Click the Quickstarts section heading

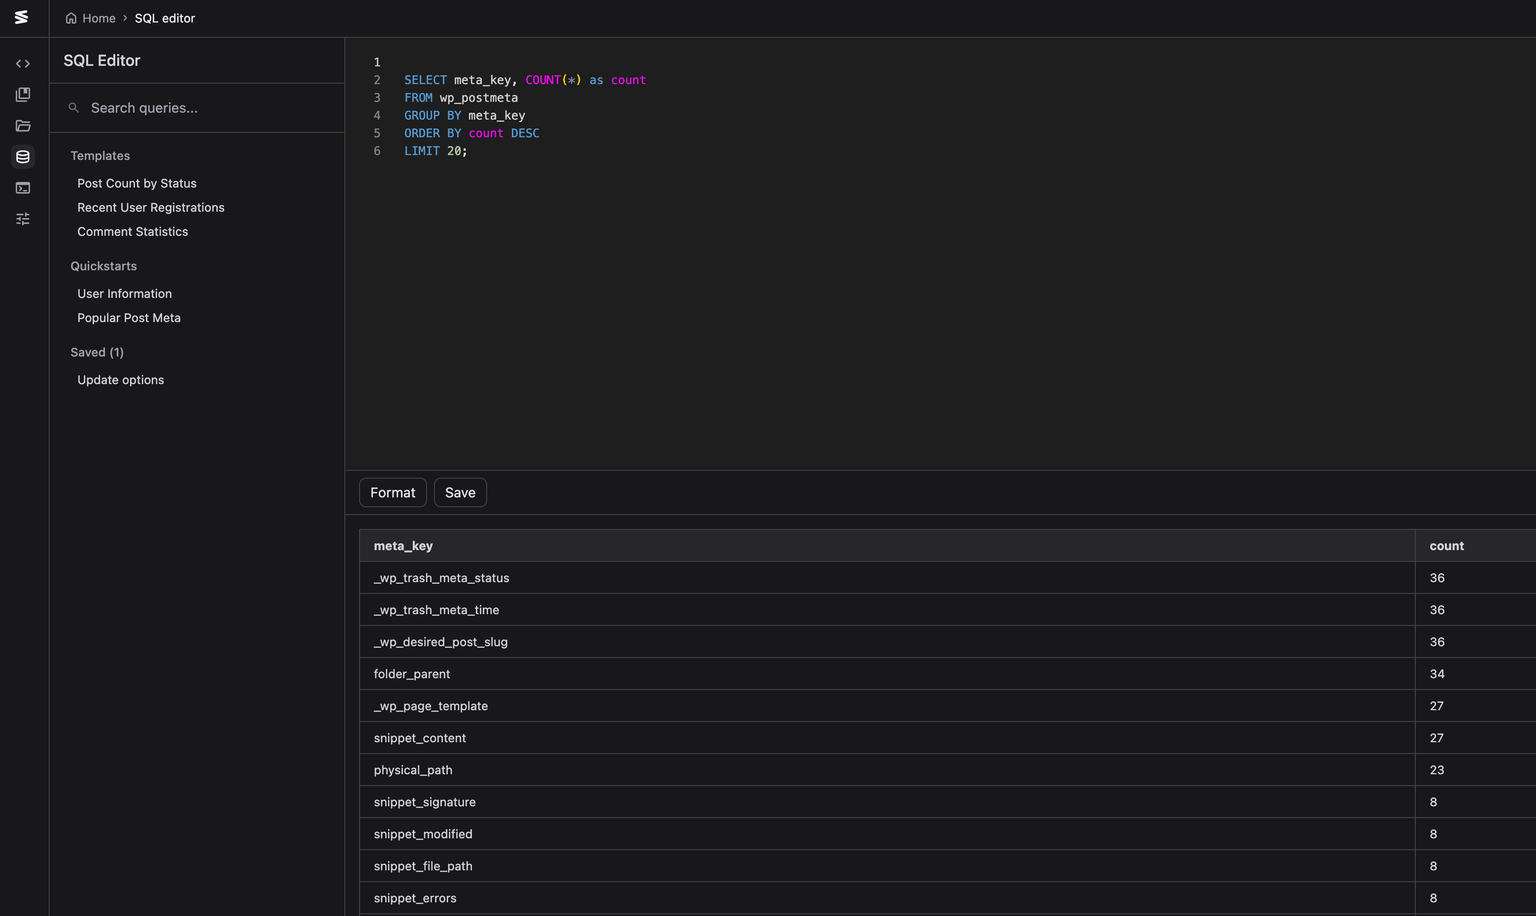[104, 266]
